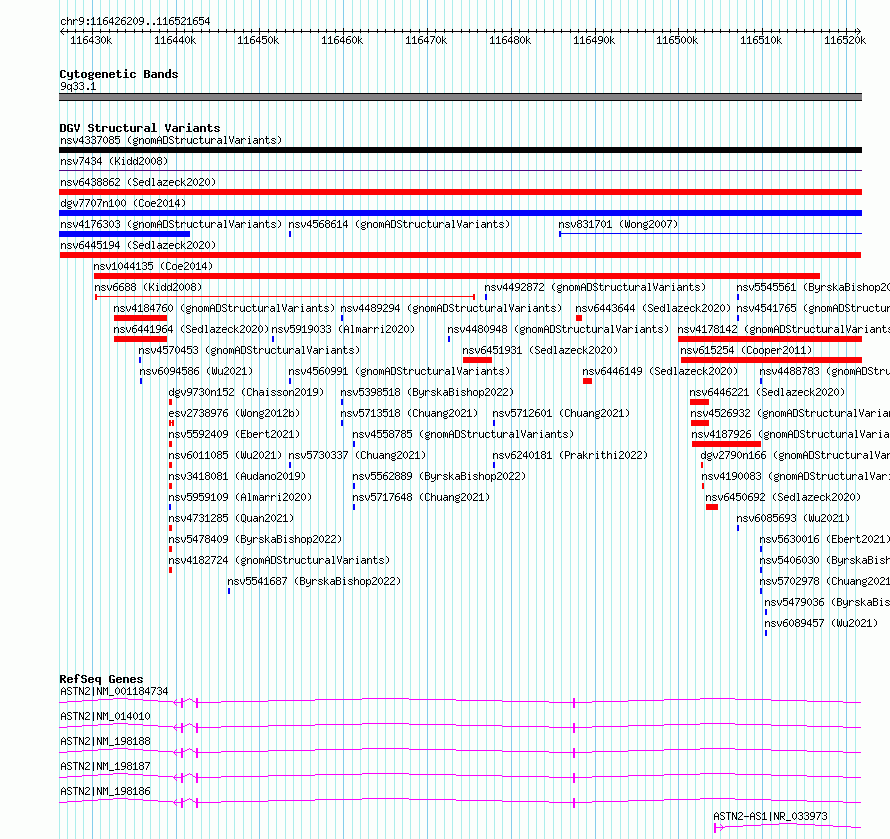890x839 pixels.
Task: Click nsv6094586 (Wu2021) label
Action: click(196, 371)
